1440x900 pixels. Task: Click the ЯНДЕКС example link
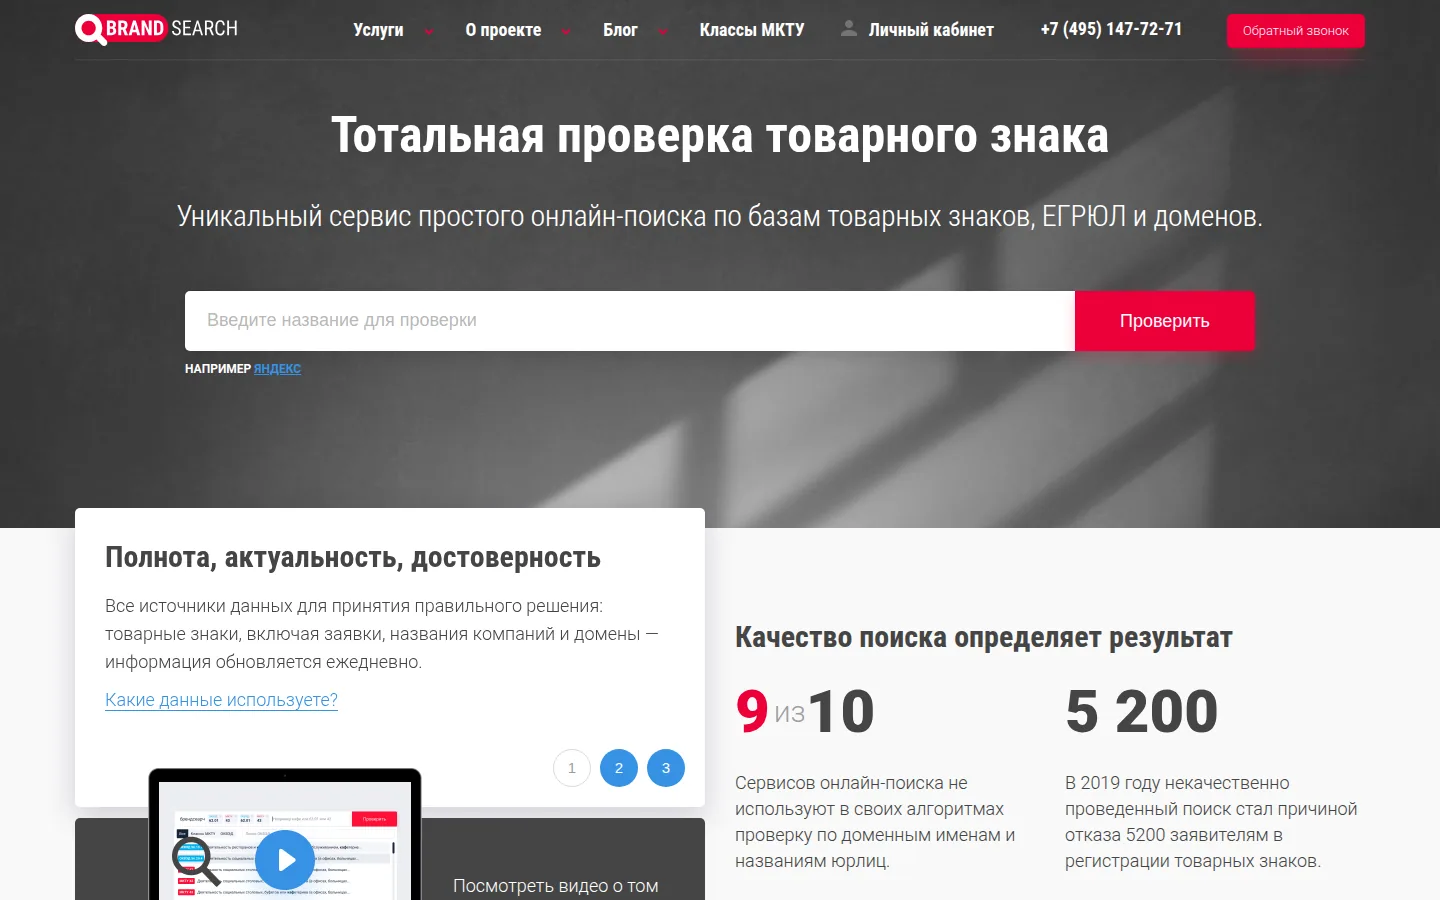pyautogui.click(x=277, y=369)
